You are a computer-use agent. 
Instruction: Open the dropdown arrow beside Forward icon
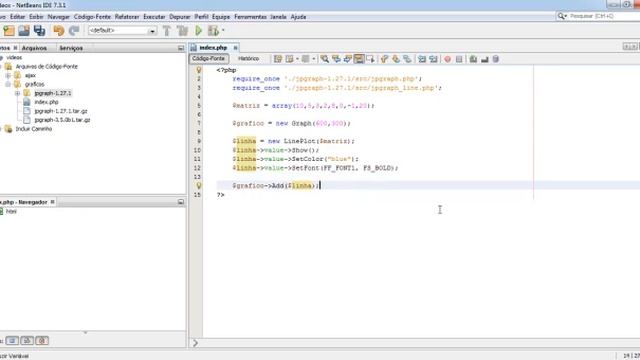[313, 59]
